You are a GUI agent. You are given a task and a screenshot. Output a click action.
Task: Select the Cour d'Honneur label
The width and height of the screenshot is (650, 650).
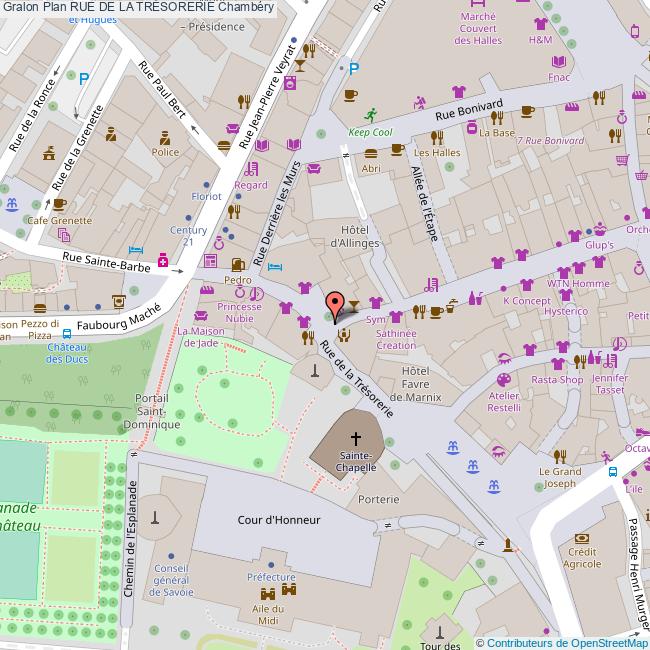click(279, 520)
